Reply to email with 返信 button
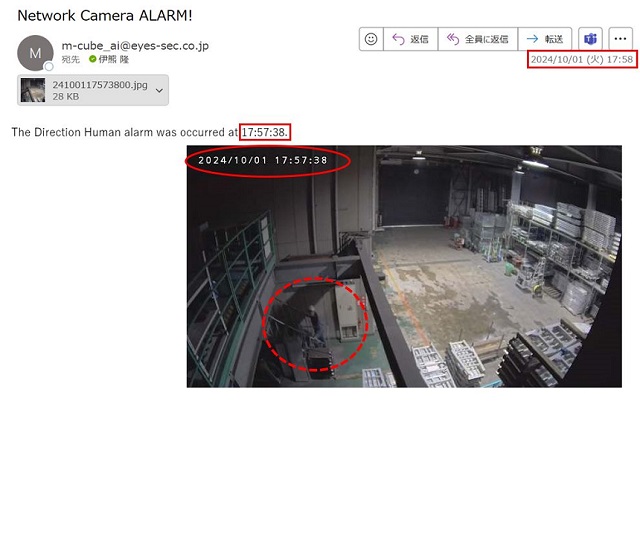The image size is (640, 535). pos(411,39)
